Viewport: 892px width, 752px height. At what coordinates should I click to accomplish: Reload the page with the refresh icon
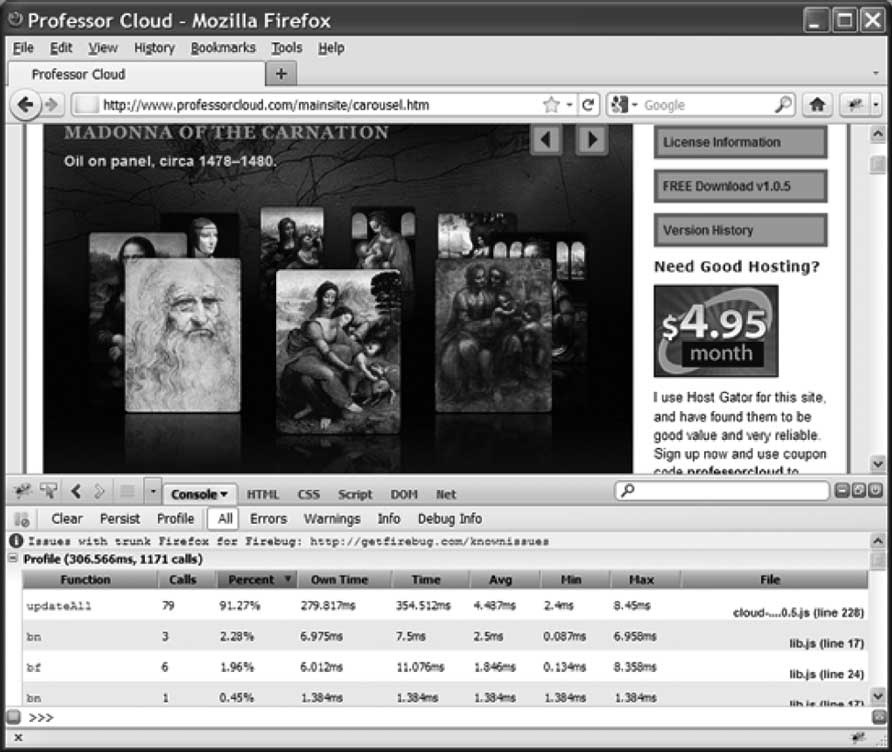(588, 105)
